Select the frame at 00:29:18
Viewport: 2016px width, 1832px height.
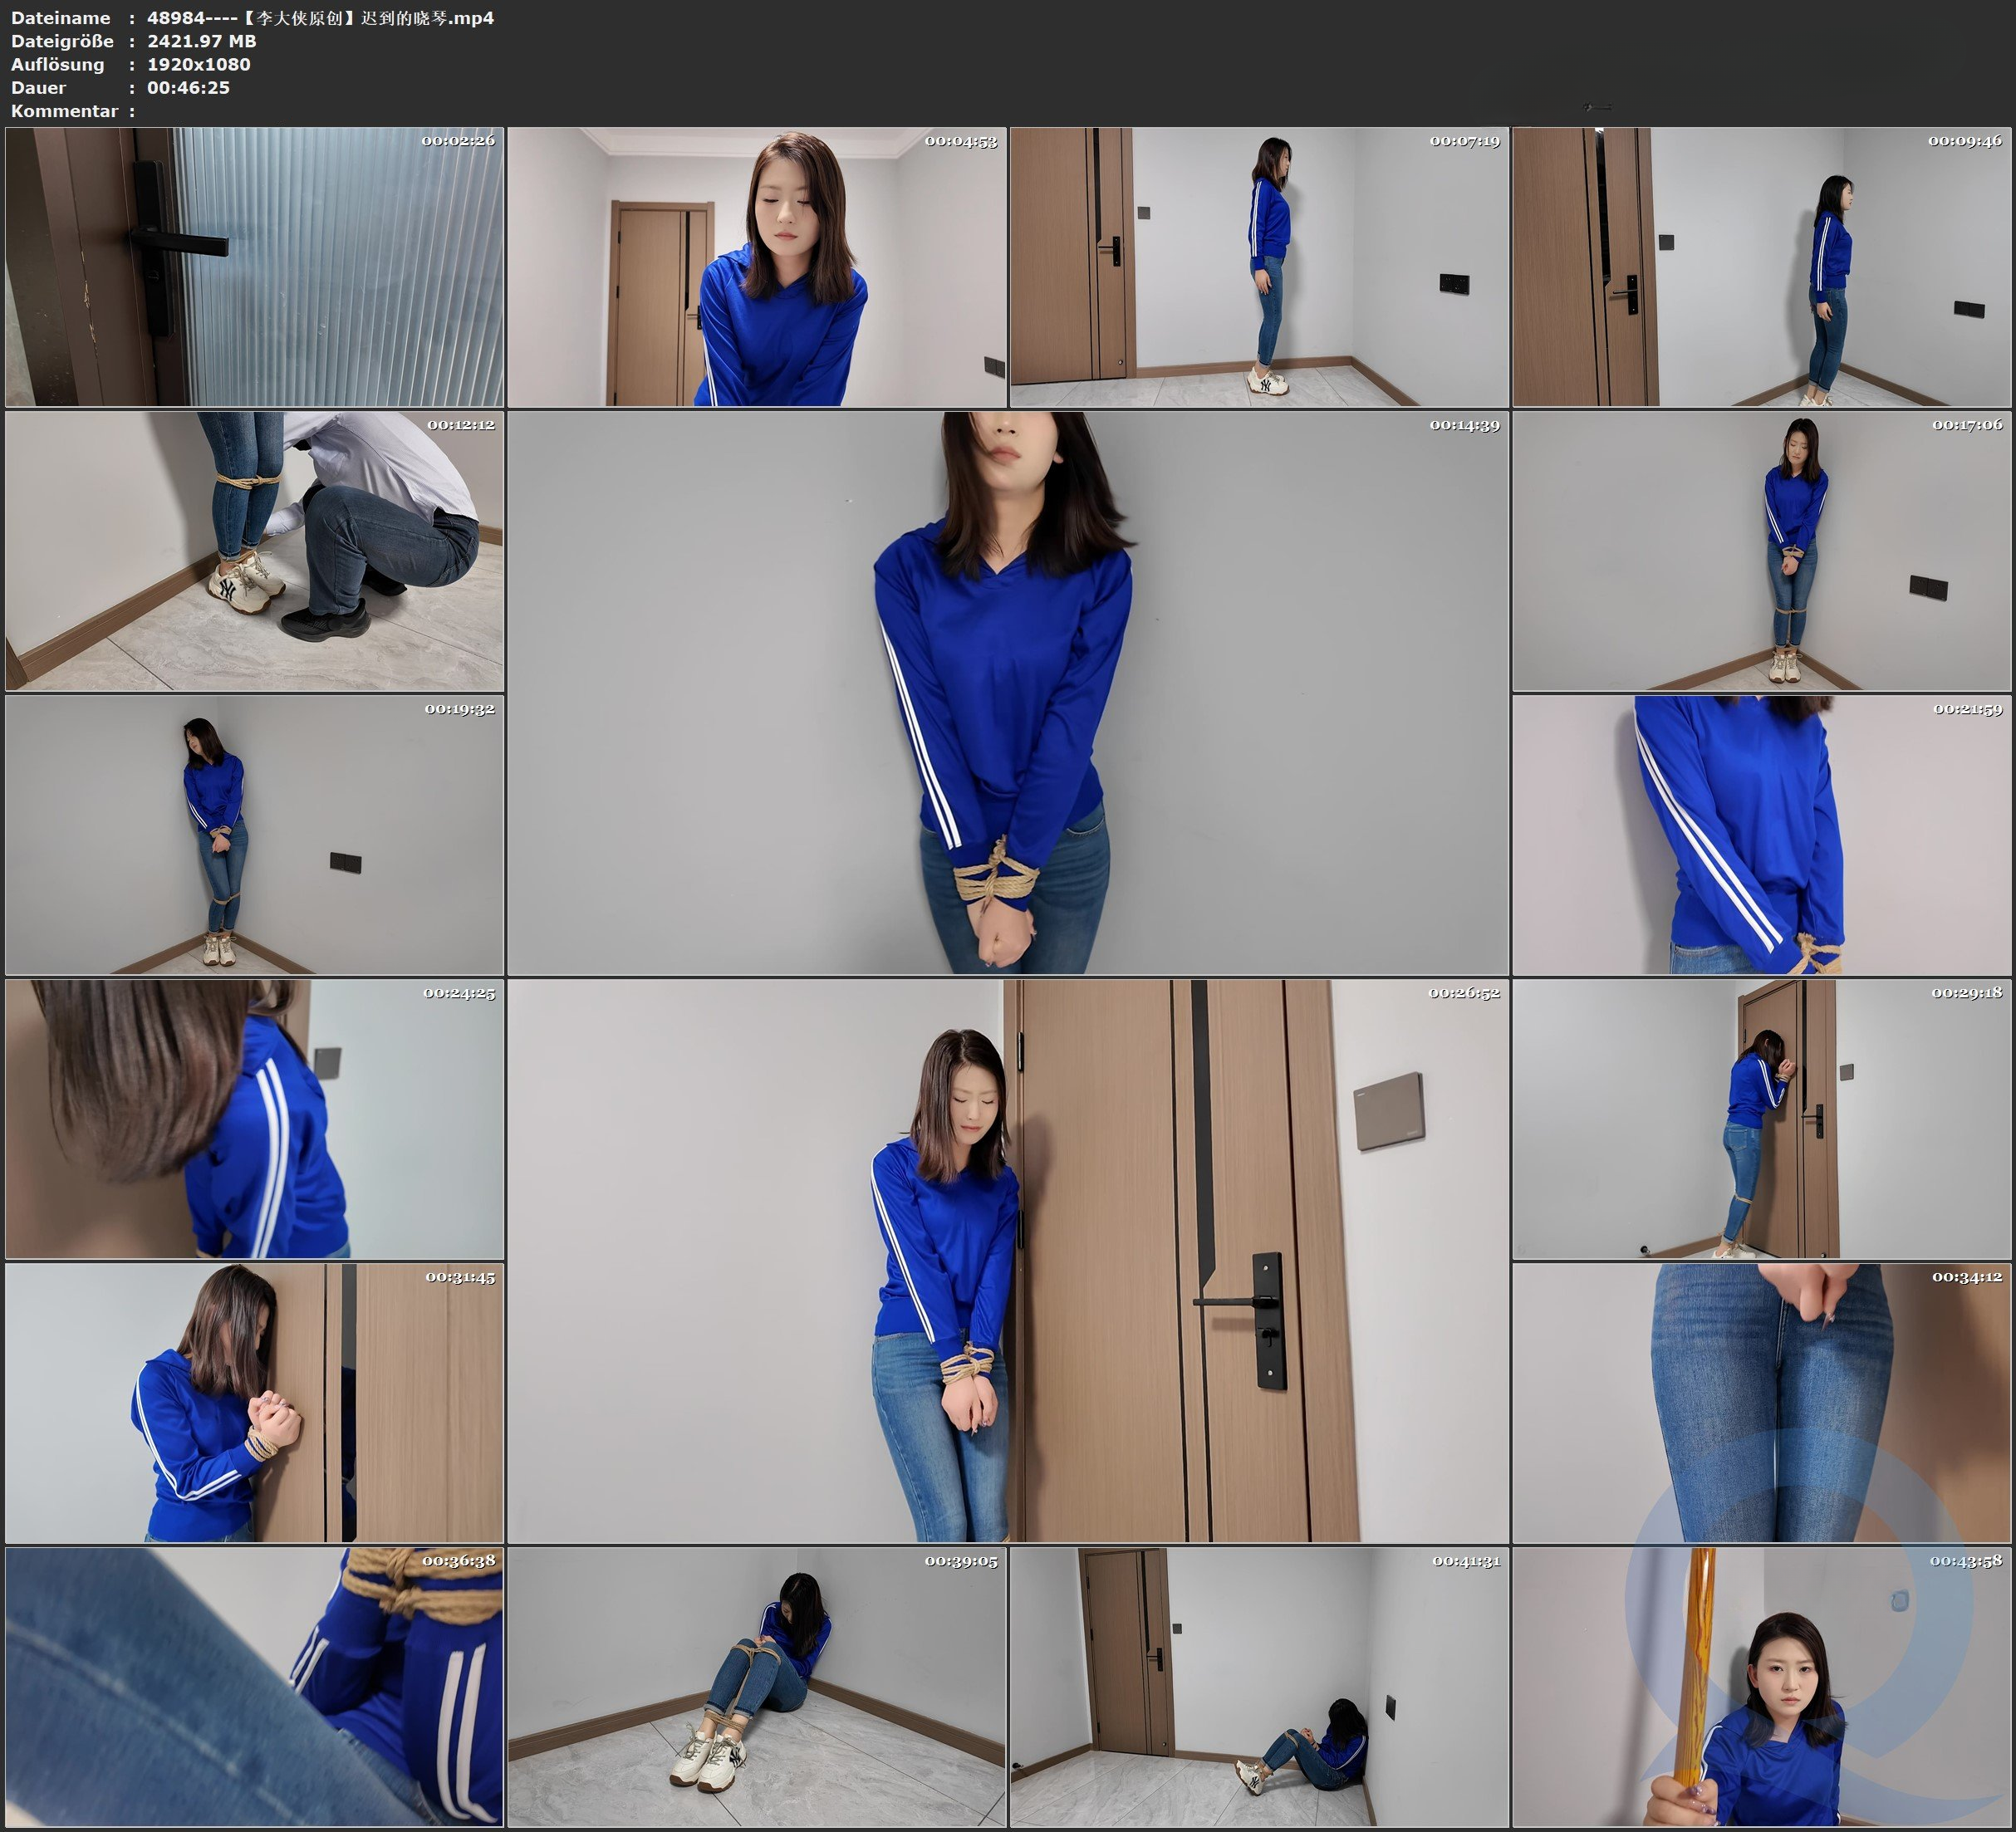point(1761,1119)
